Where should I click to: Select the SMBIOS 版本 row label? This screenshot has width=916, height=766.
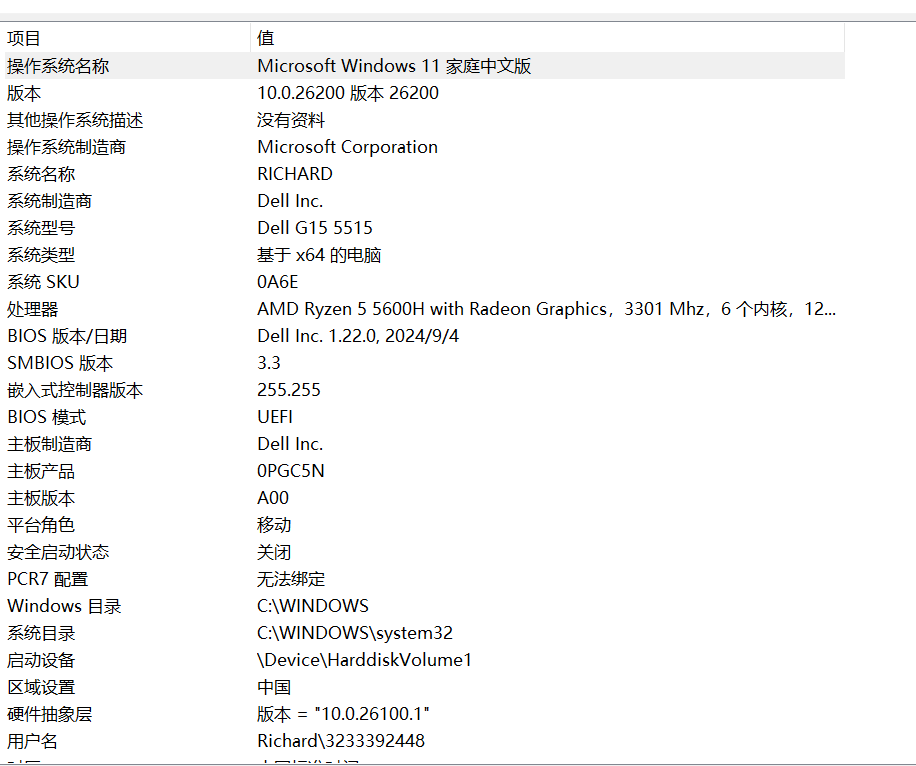[x=60, y=363]
